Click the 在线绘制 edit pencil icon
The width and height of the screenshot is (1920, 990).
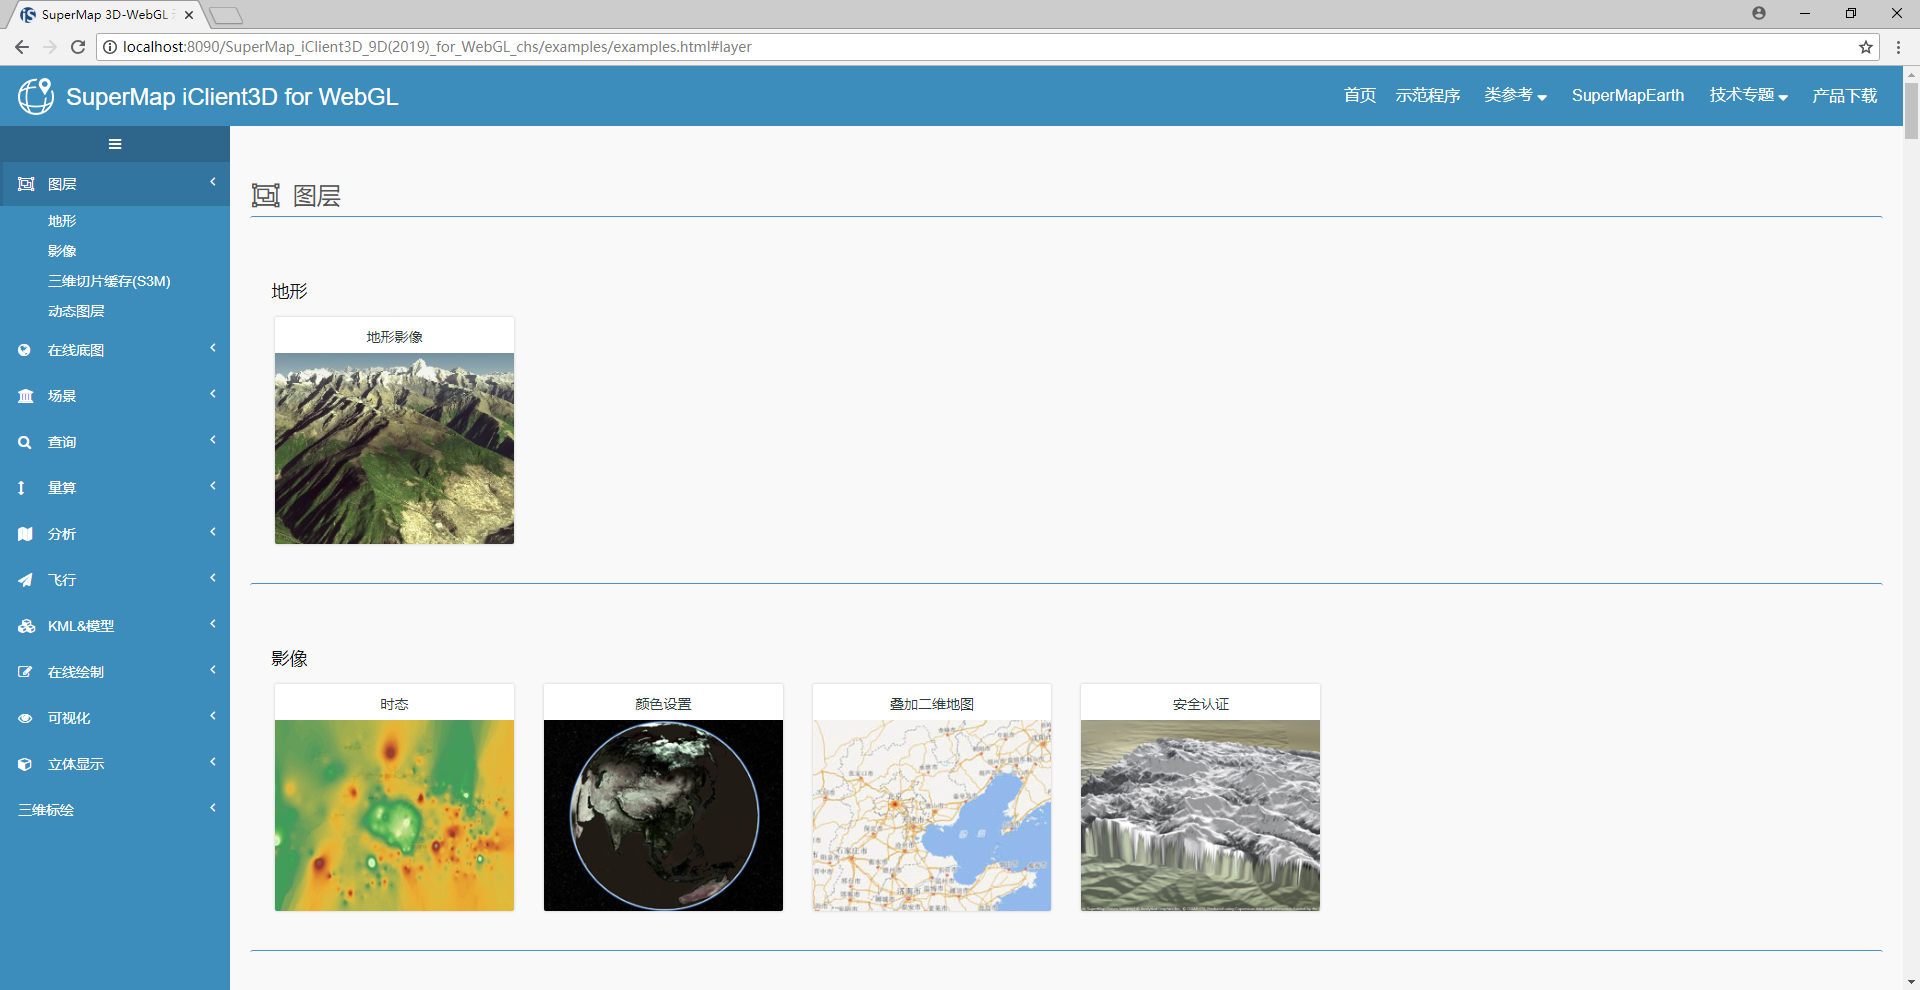pyautogui.click(x=25, y=672)
